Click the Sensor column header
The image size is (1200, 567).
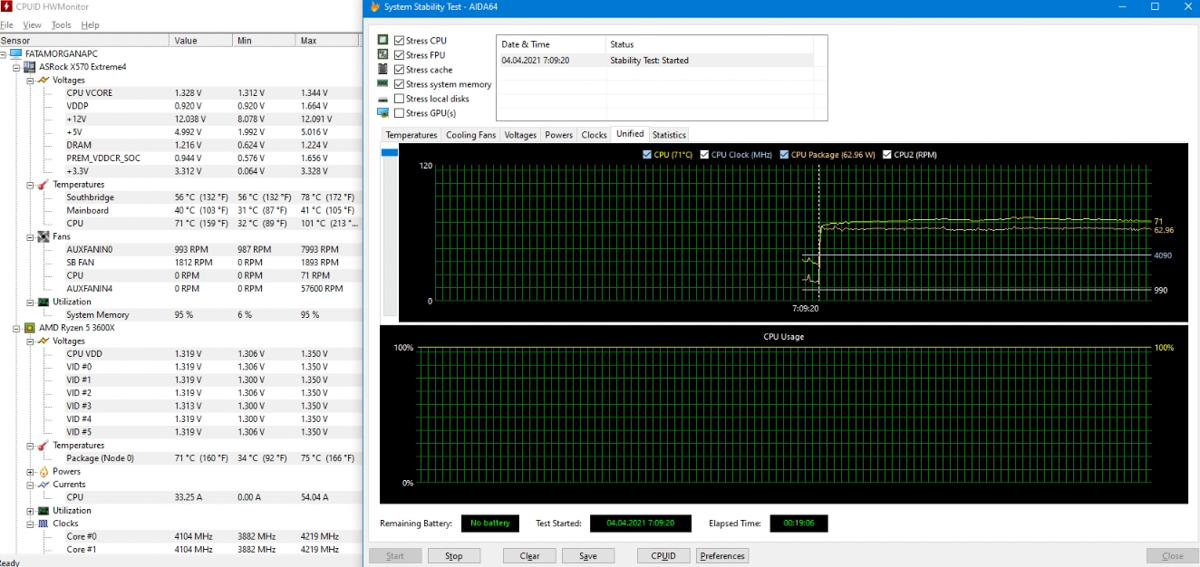[x=85, y=41]
